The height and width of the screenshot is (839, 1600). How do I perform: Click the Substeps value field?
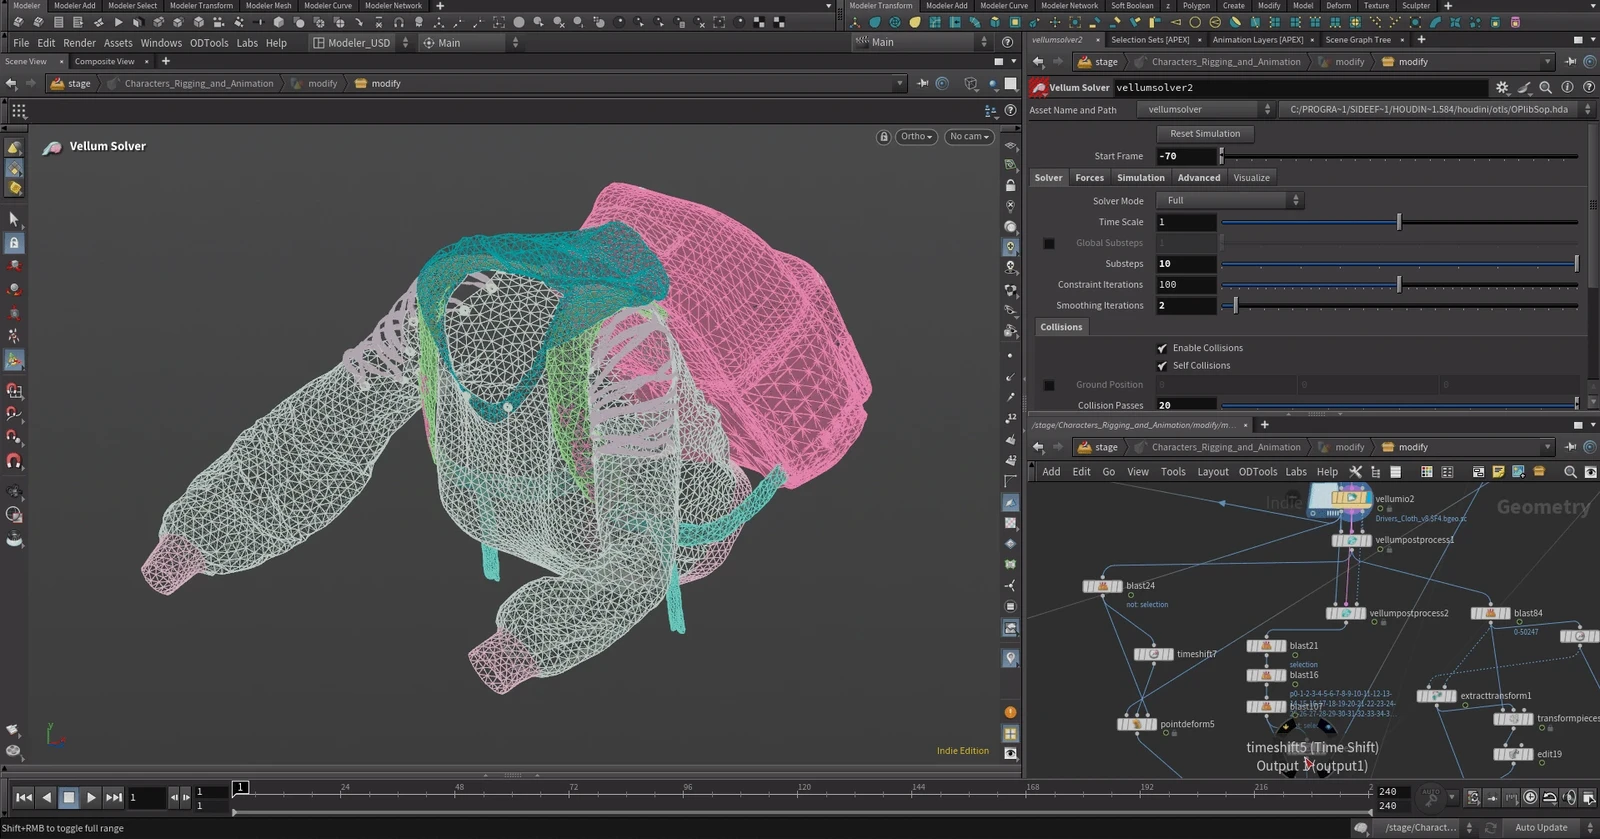point(1186,264)
